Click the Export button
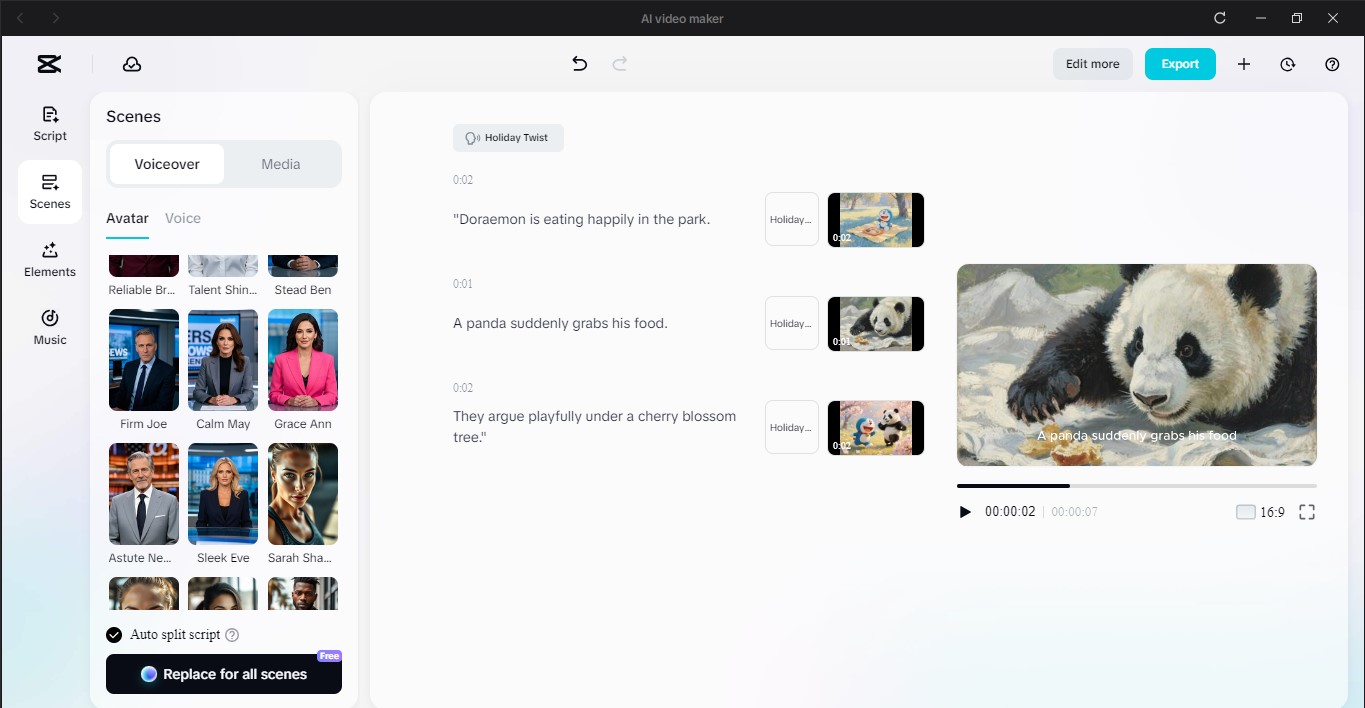The width and height of the screenshot is (1365, 708). (1180, 63)
